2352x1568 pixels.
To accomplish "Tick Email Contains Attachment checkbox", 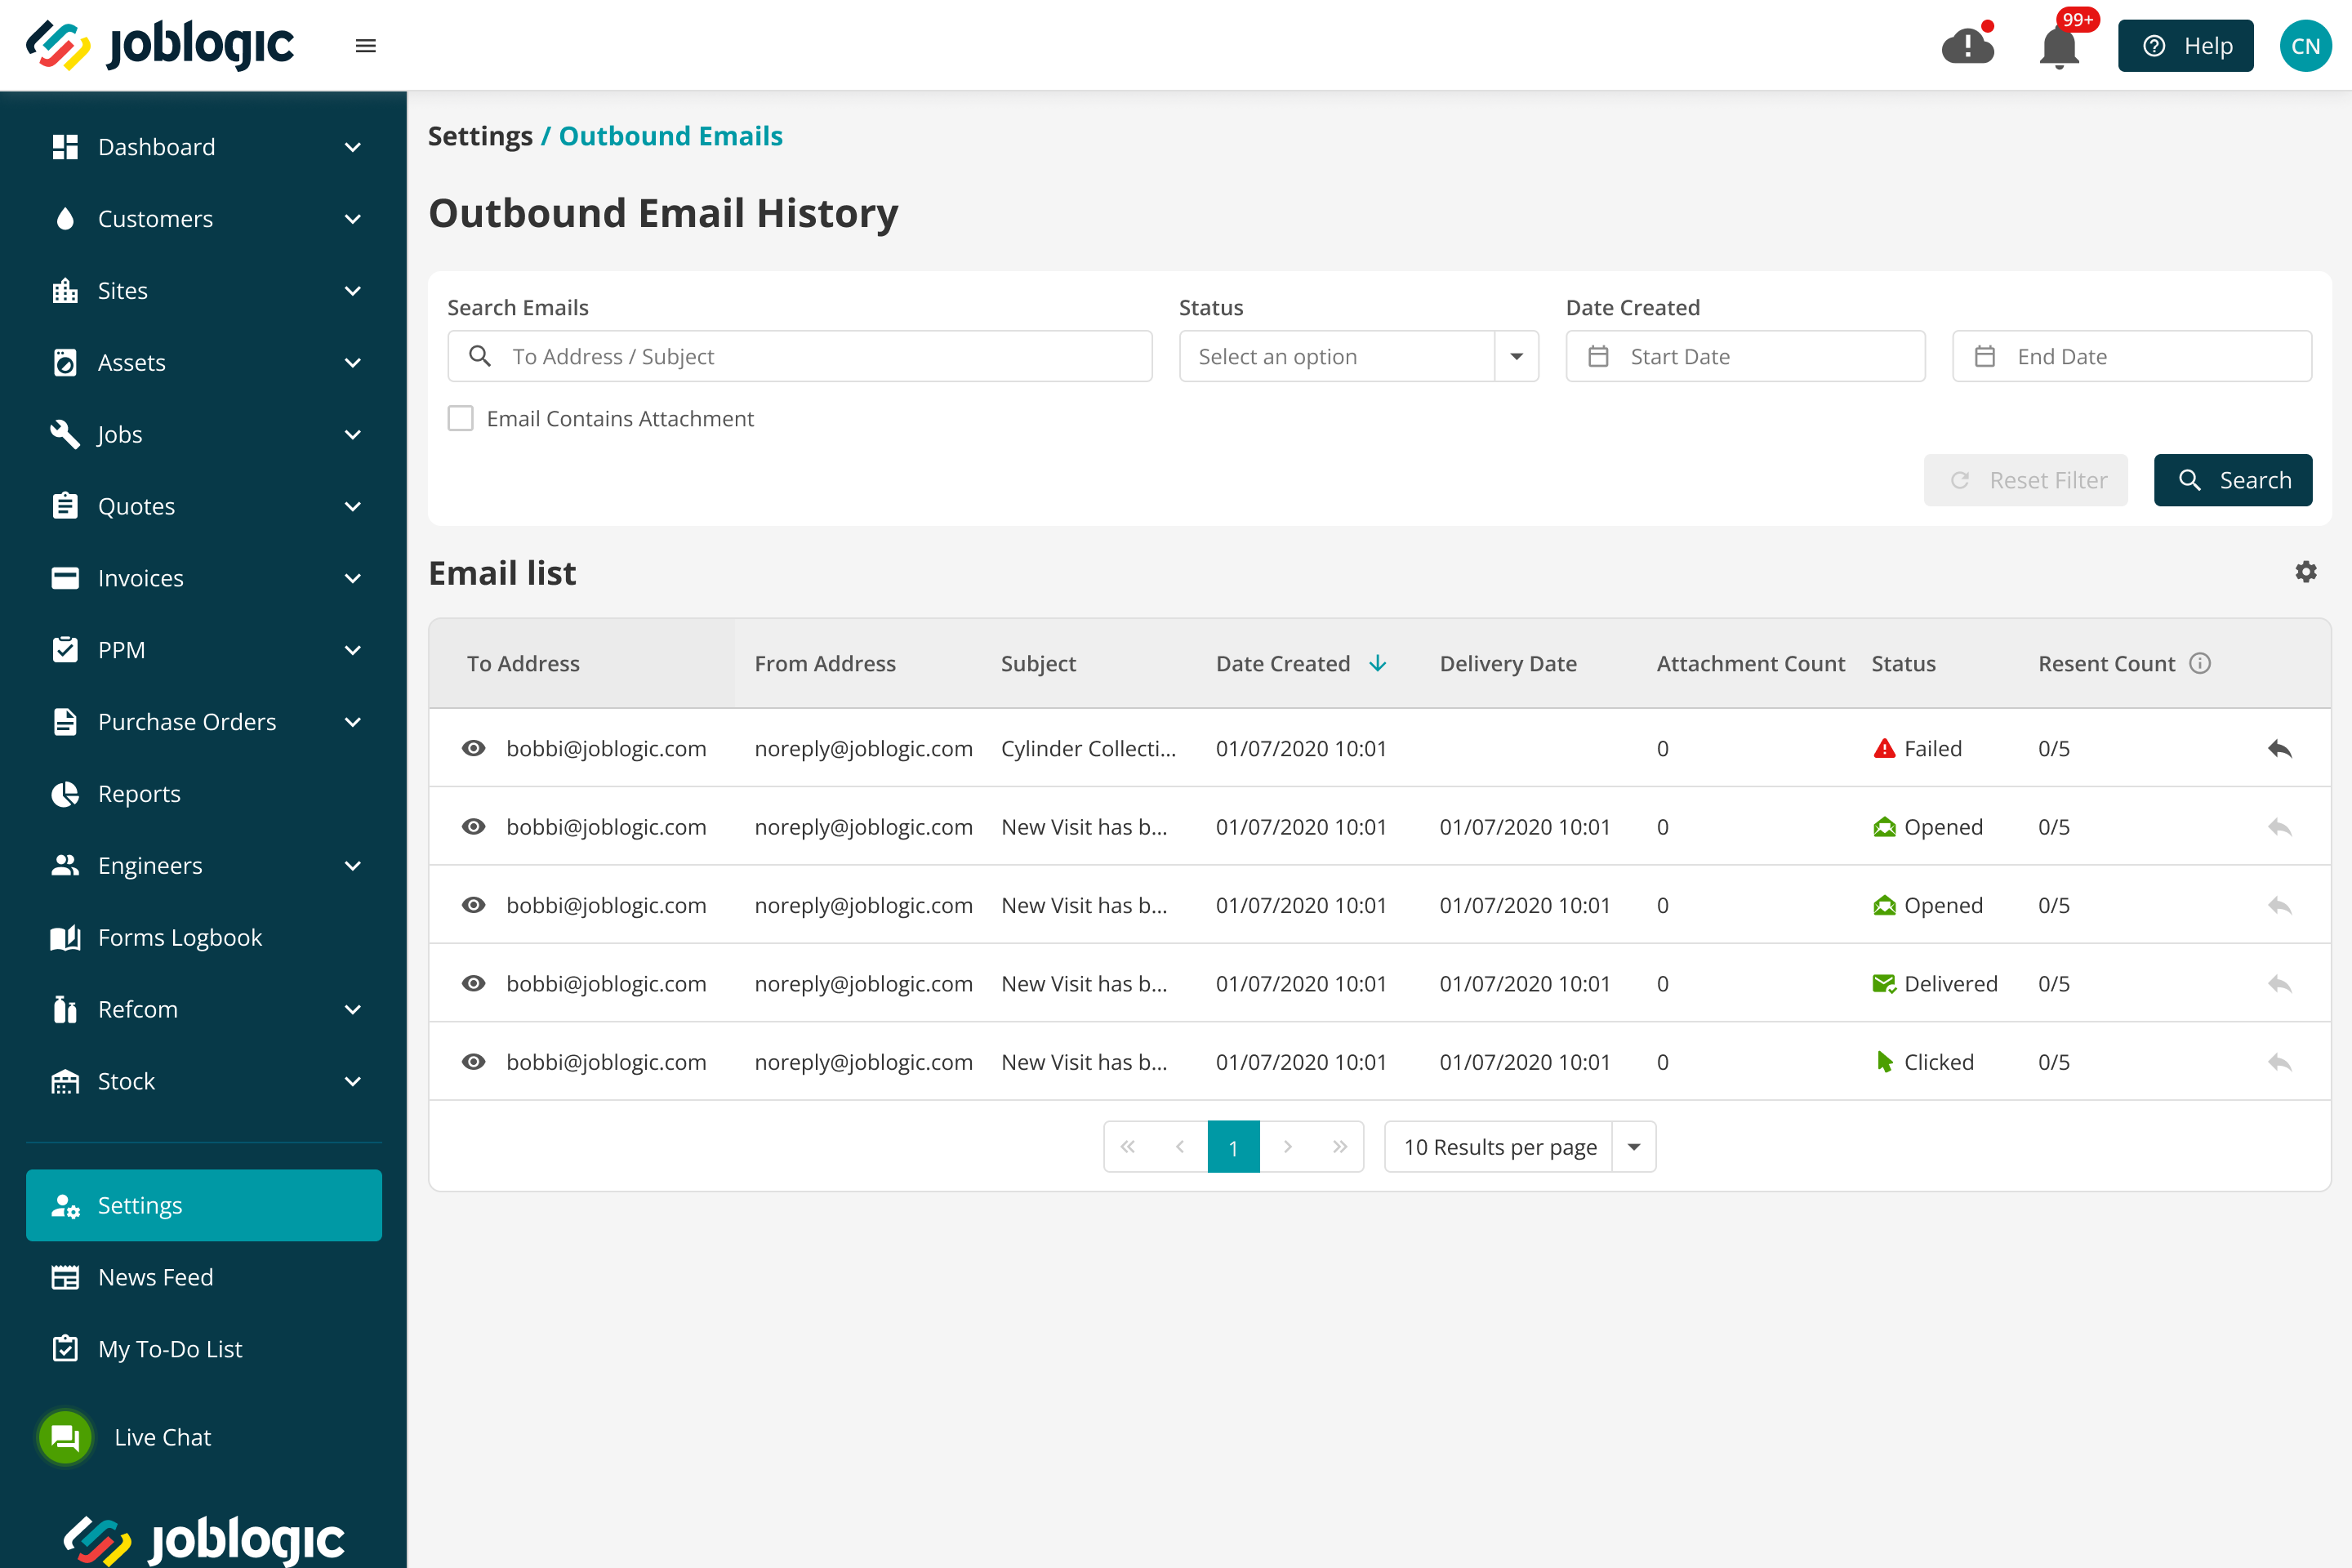I will (x=460, y=418).
